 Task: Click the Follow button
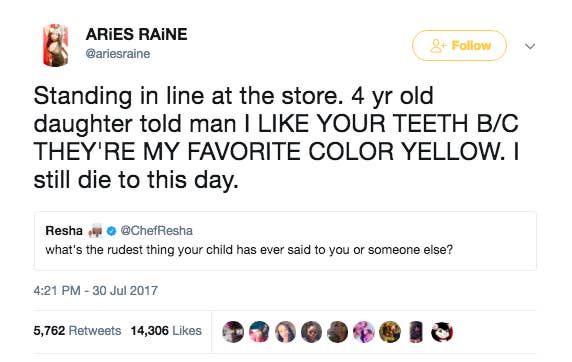coord(459,46)
